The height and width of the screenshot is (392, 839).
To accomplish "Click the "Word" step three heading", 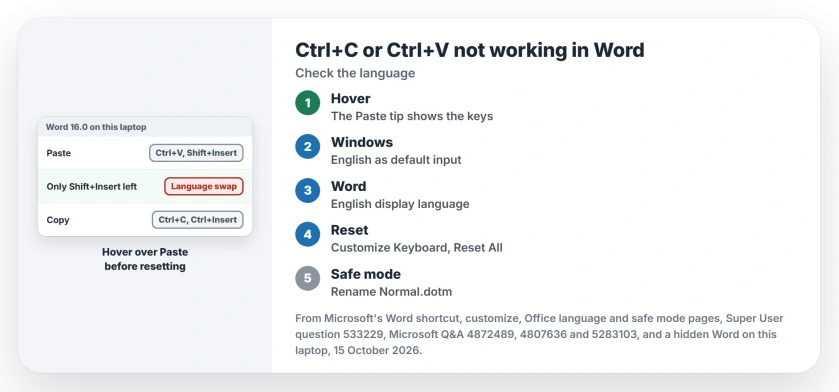I will pos(348,186).
